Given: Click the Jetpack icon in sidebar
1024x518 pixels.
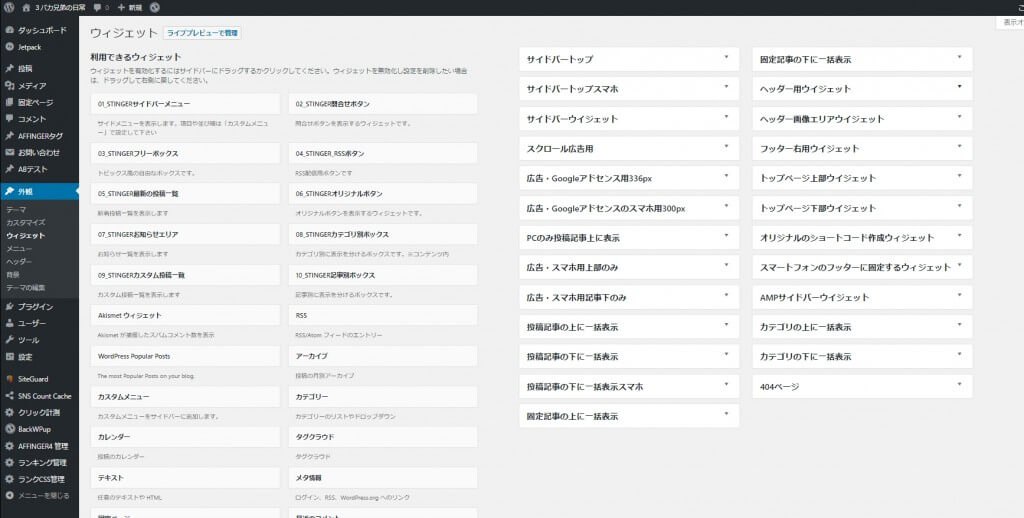Looking at the screenshot, I should click(9, 47).
